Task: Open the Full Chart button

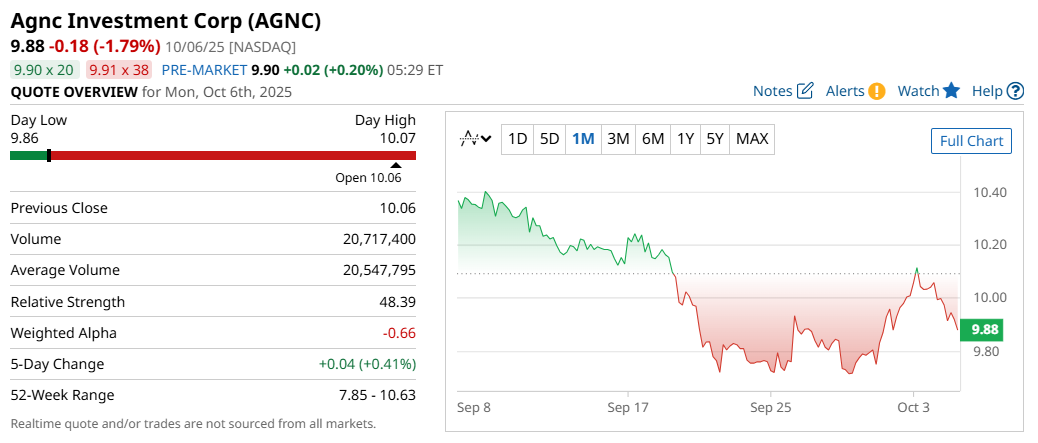Action: coord(971,141)
